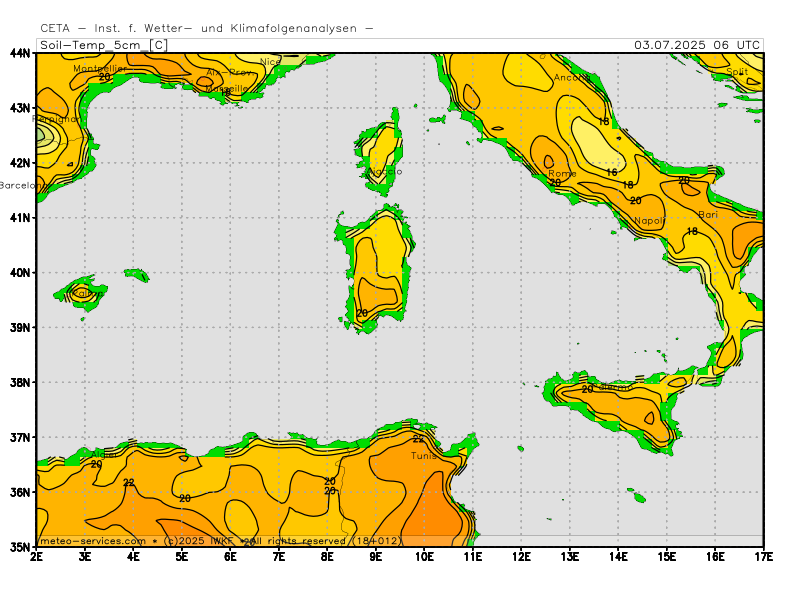Screen dimensions: 800x600
Task: Click the meteo-services.com copyright line
Action: tap(221, 541)
